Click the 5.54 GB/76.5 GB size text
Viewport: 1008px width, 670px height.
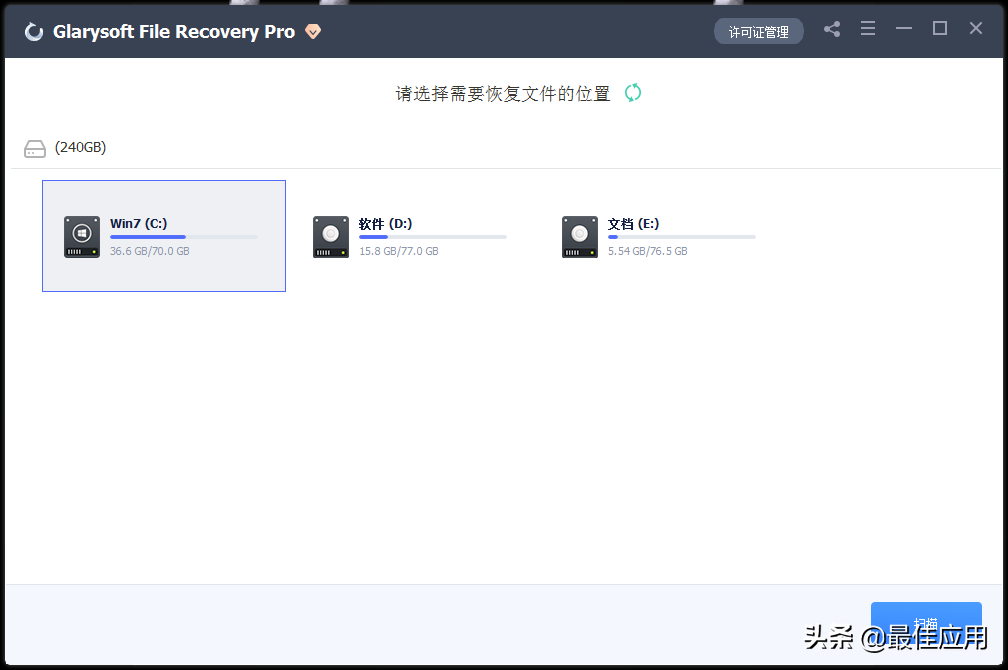coord(647,251)
